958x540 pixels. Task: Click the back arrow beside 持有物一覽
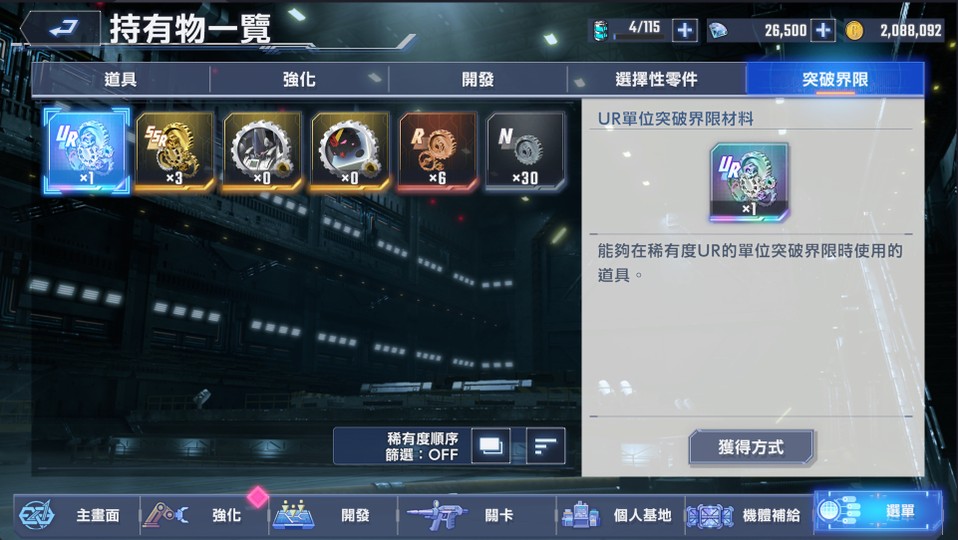point(61,27)
